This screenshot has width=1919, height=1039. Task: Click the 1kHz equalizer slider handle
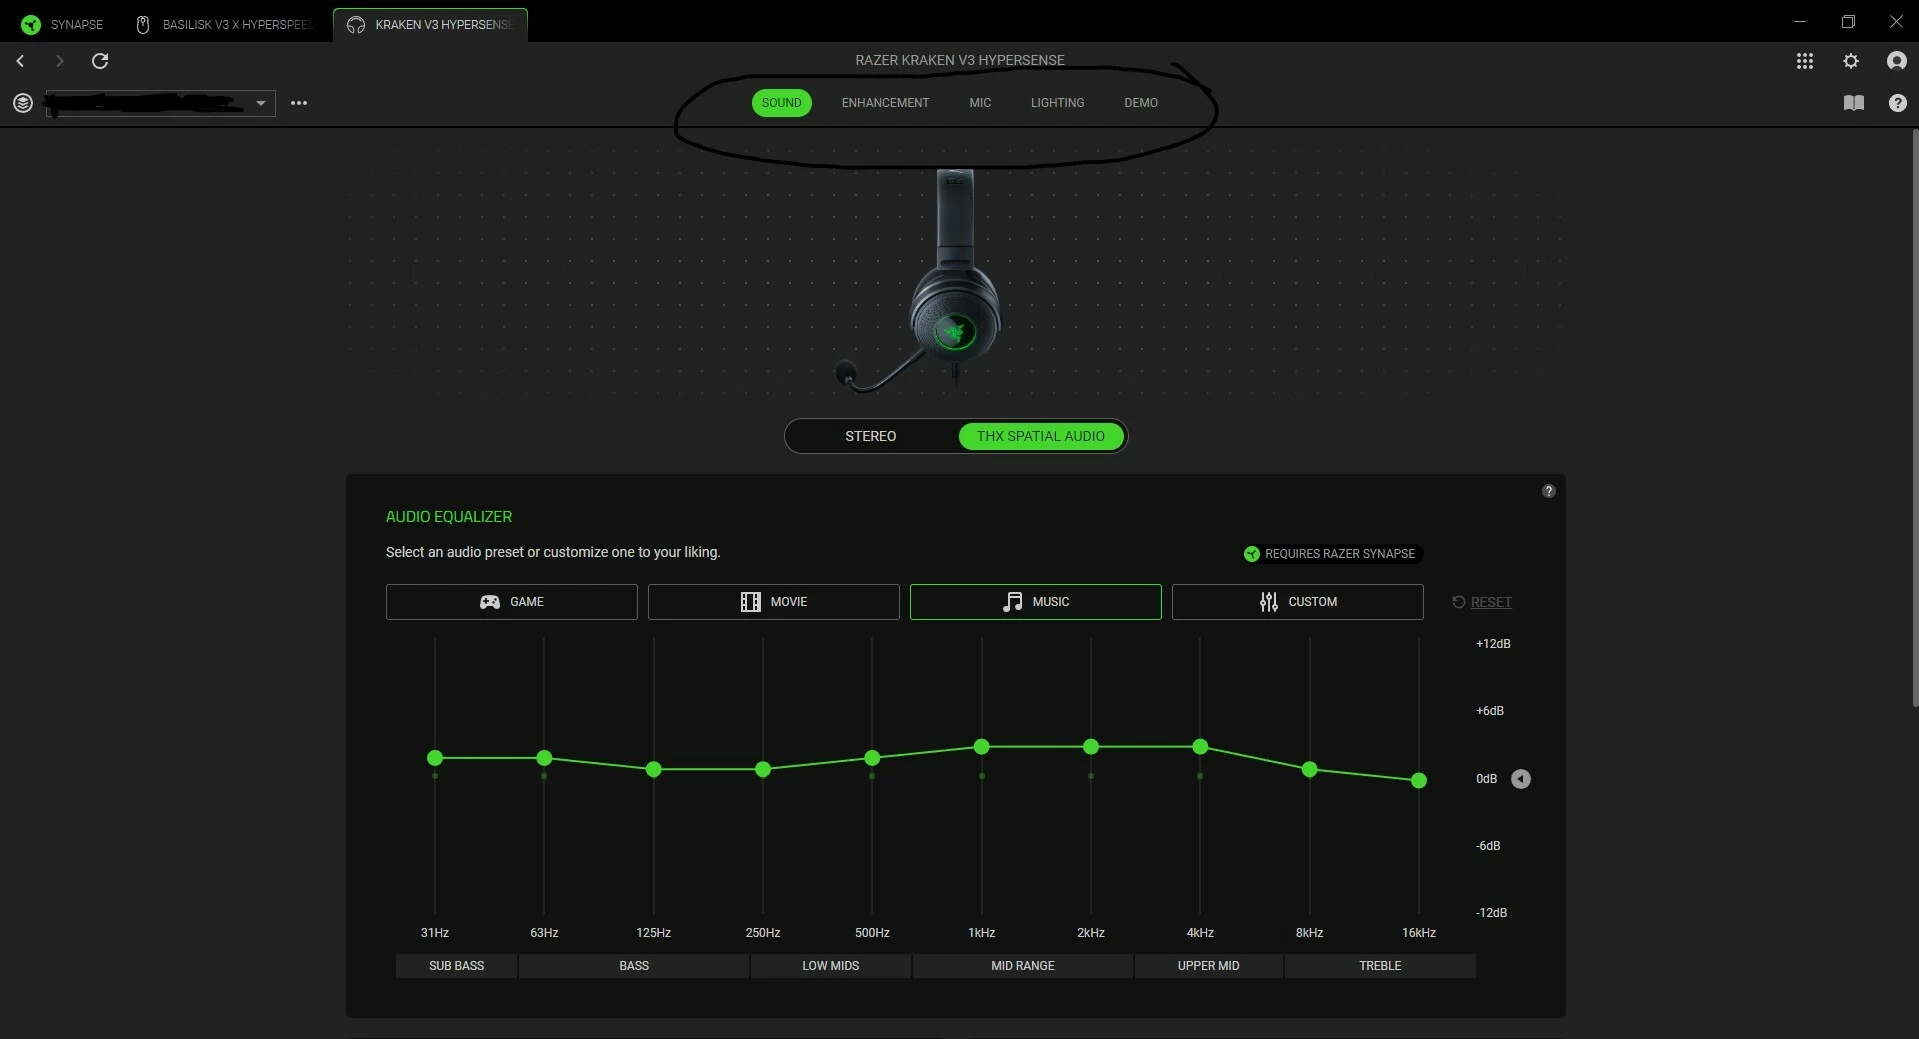click(982, 746)
